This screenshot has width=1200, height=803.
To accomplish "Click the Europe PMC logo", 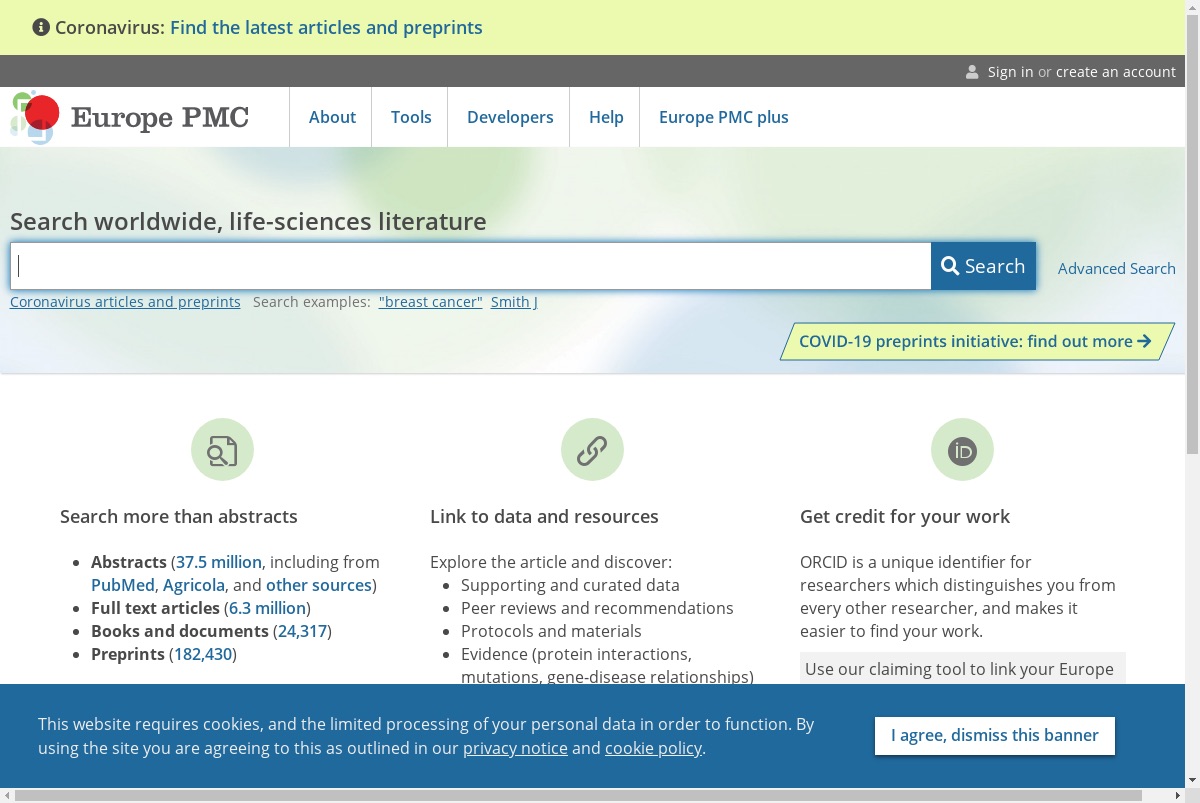I will pyautogui.click(x=130, y=117).
